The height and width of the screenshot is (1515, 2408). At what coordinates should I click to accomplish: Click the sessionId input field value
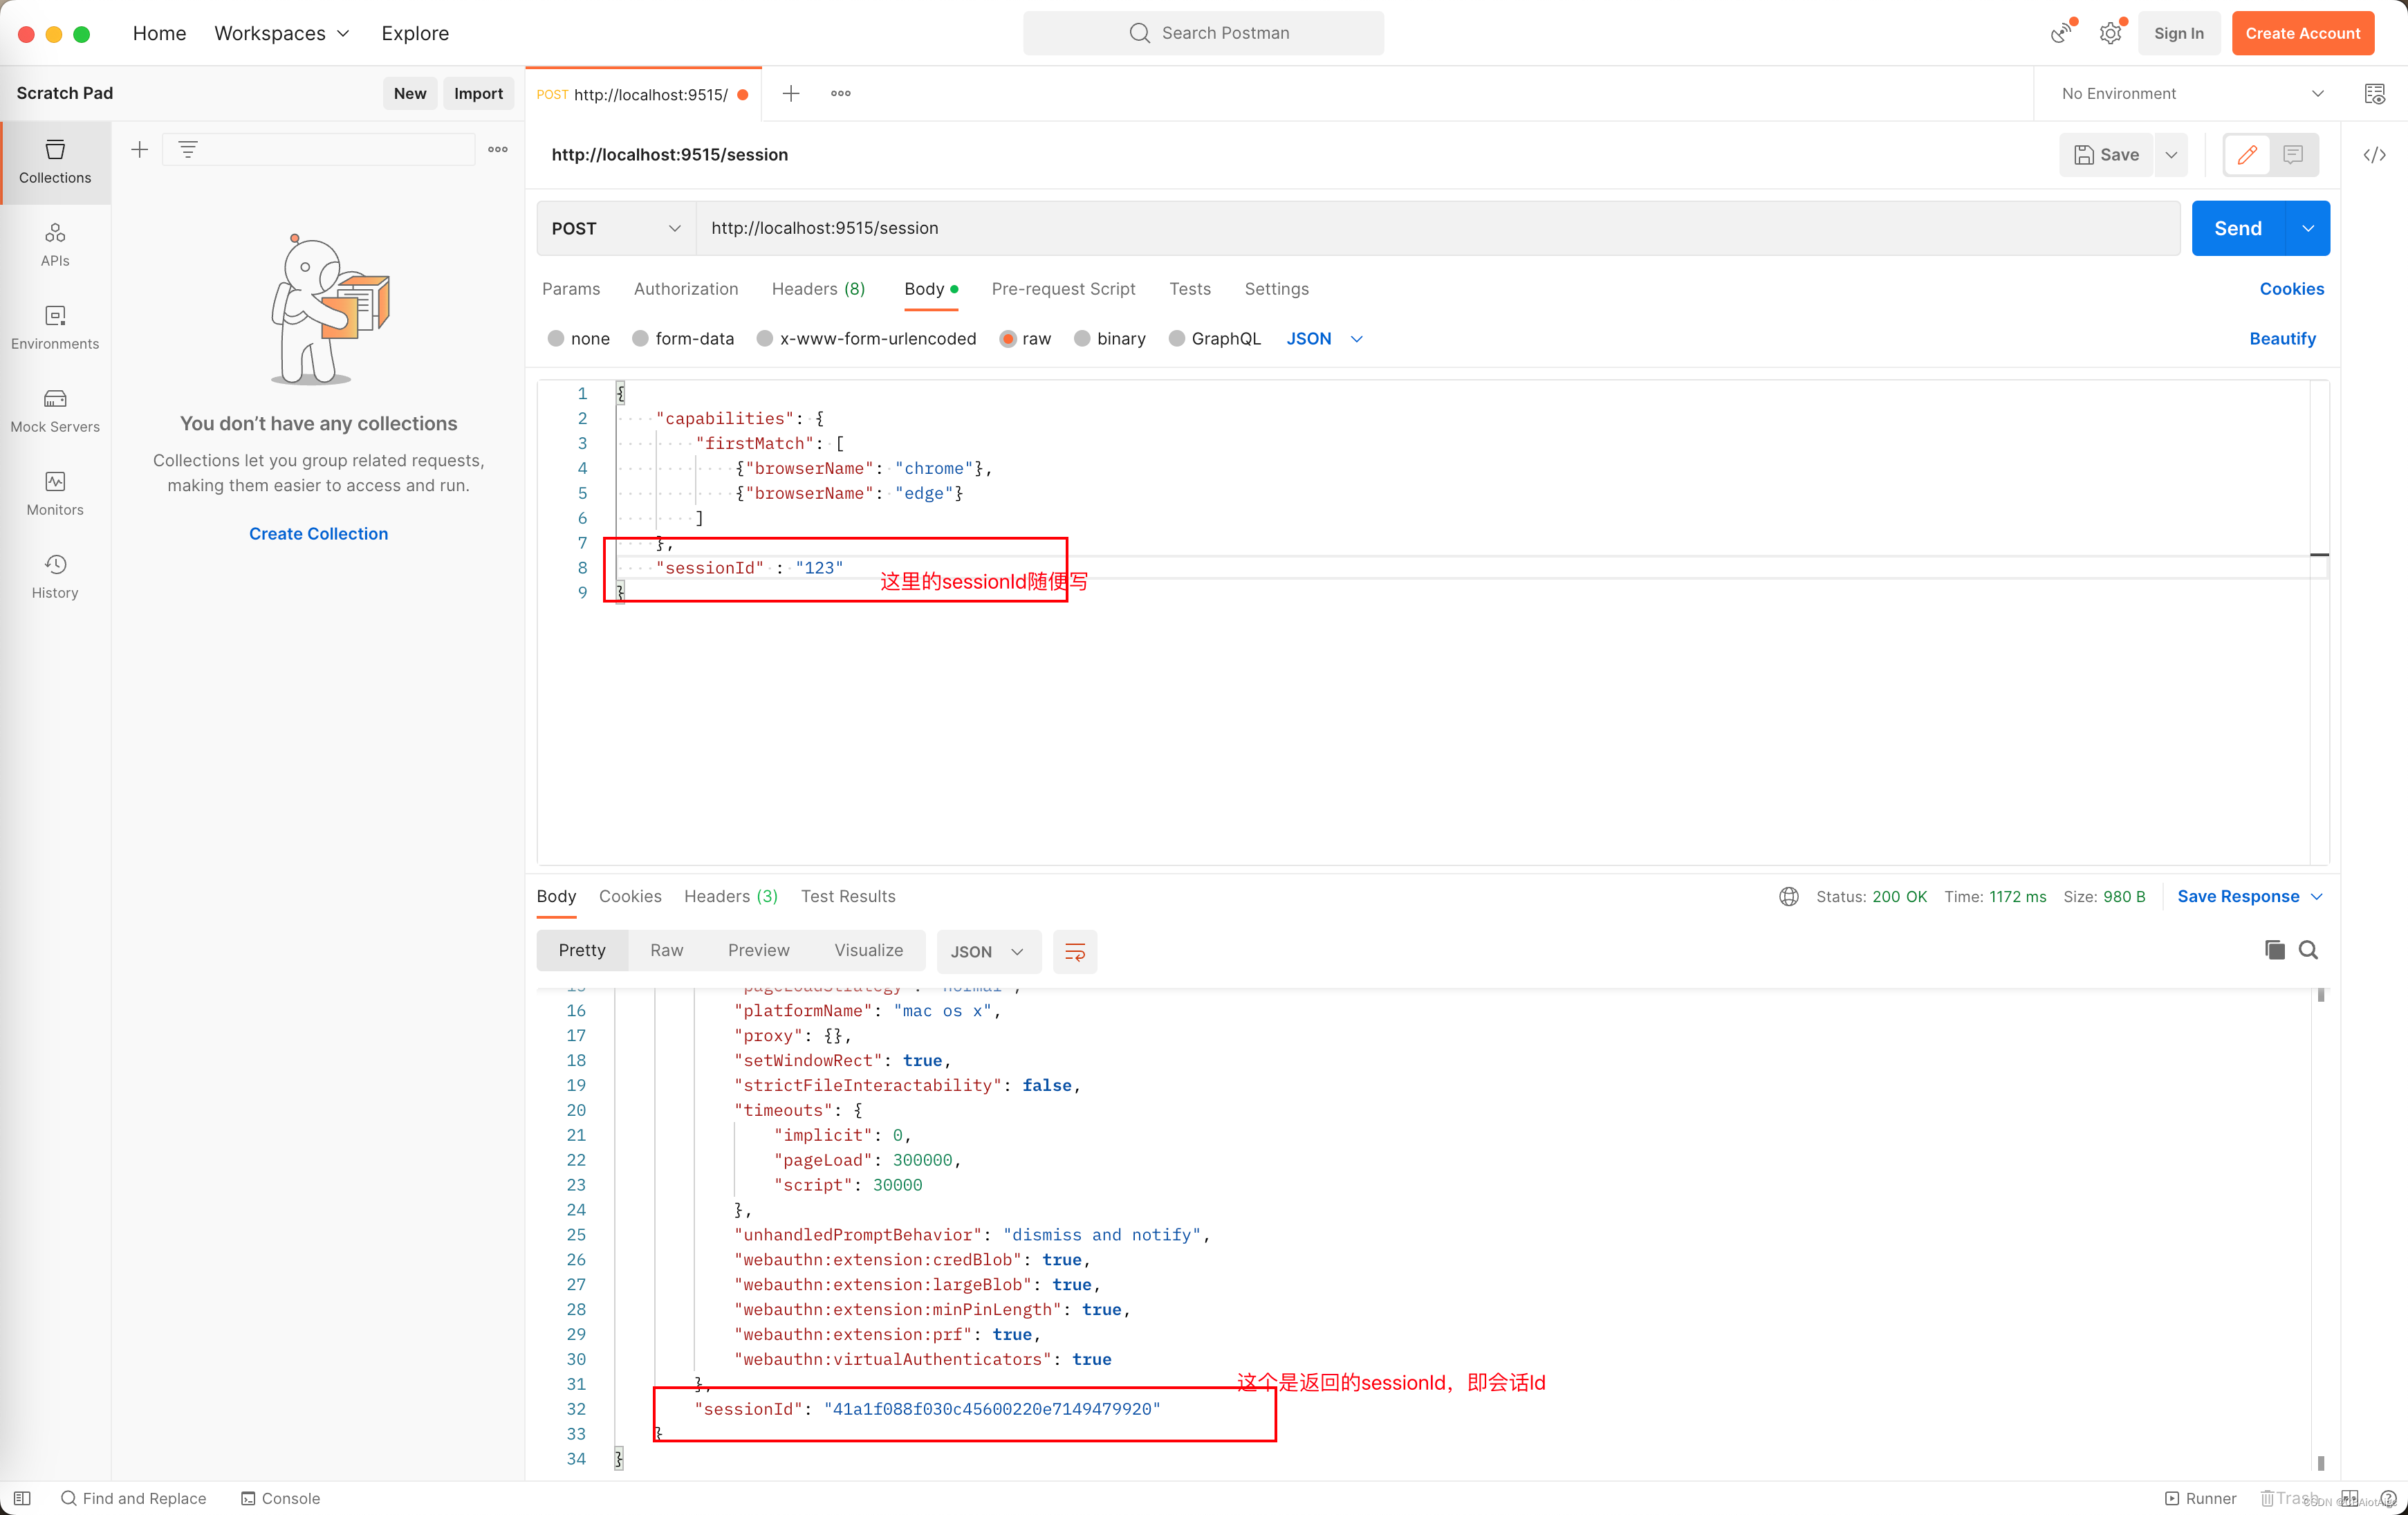coord(818,567)
